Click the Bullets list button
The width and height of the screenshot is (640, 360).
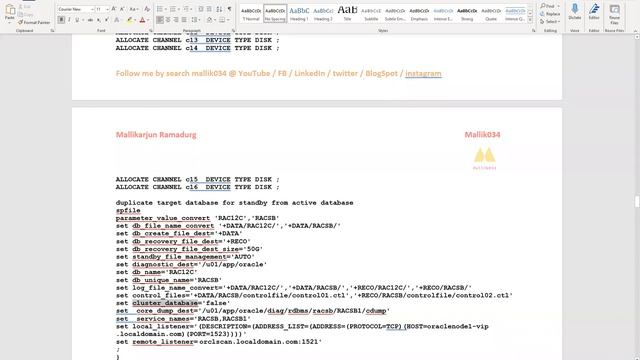coord(160,9)
